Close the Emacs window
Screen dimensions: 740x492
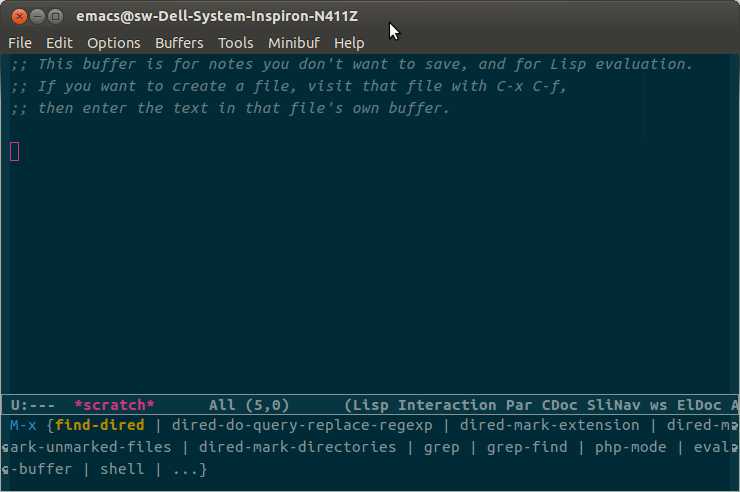[x=17, y=16]
